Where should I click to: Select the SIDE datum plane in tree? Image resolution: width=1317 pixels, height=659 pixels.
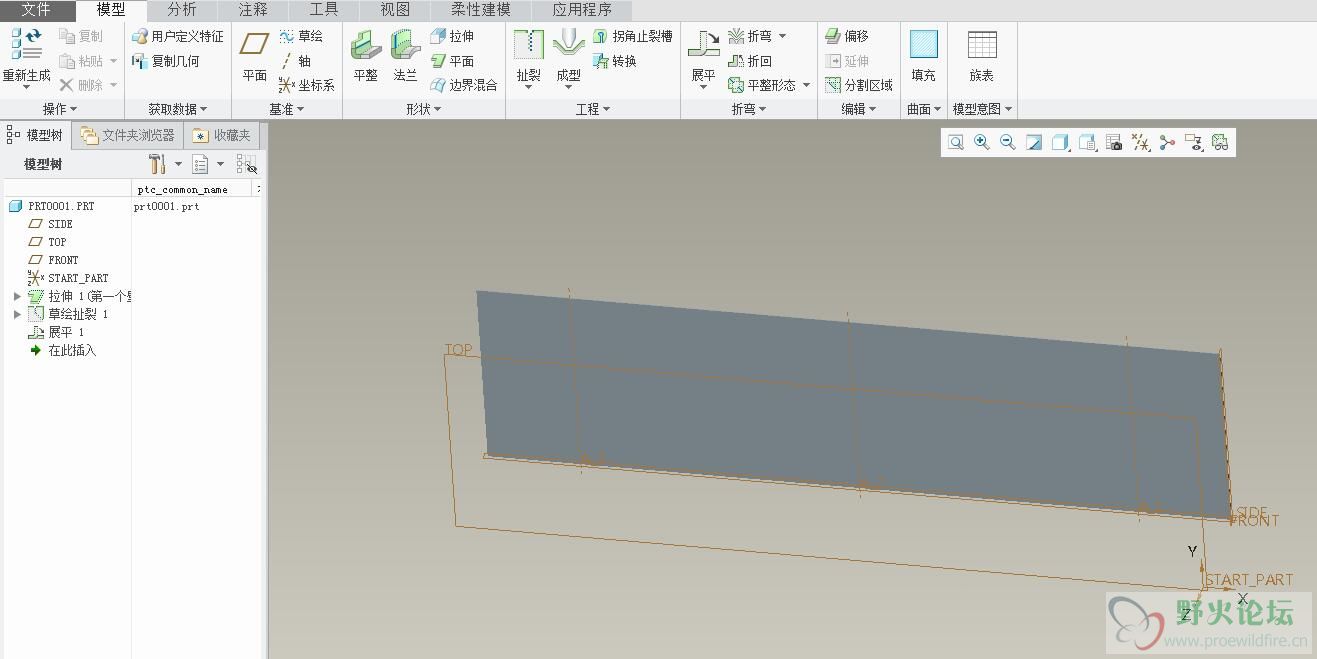tap(50, 224)
